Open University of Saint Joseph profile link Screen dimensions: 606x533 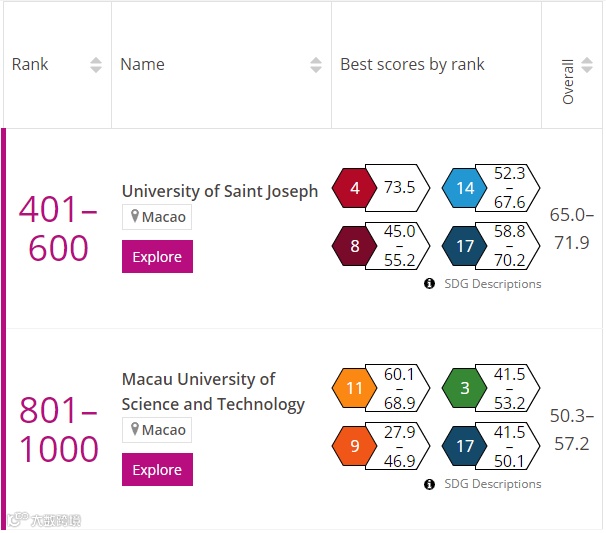pos(220,190)
